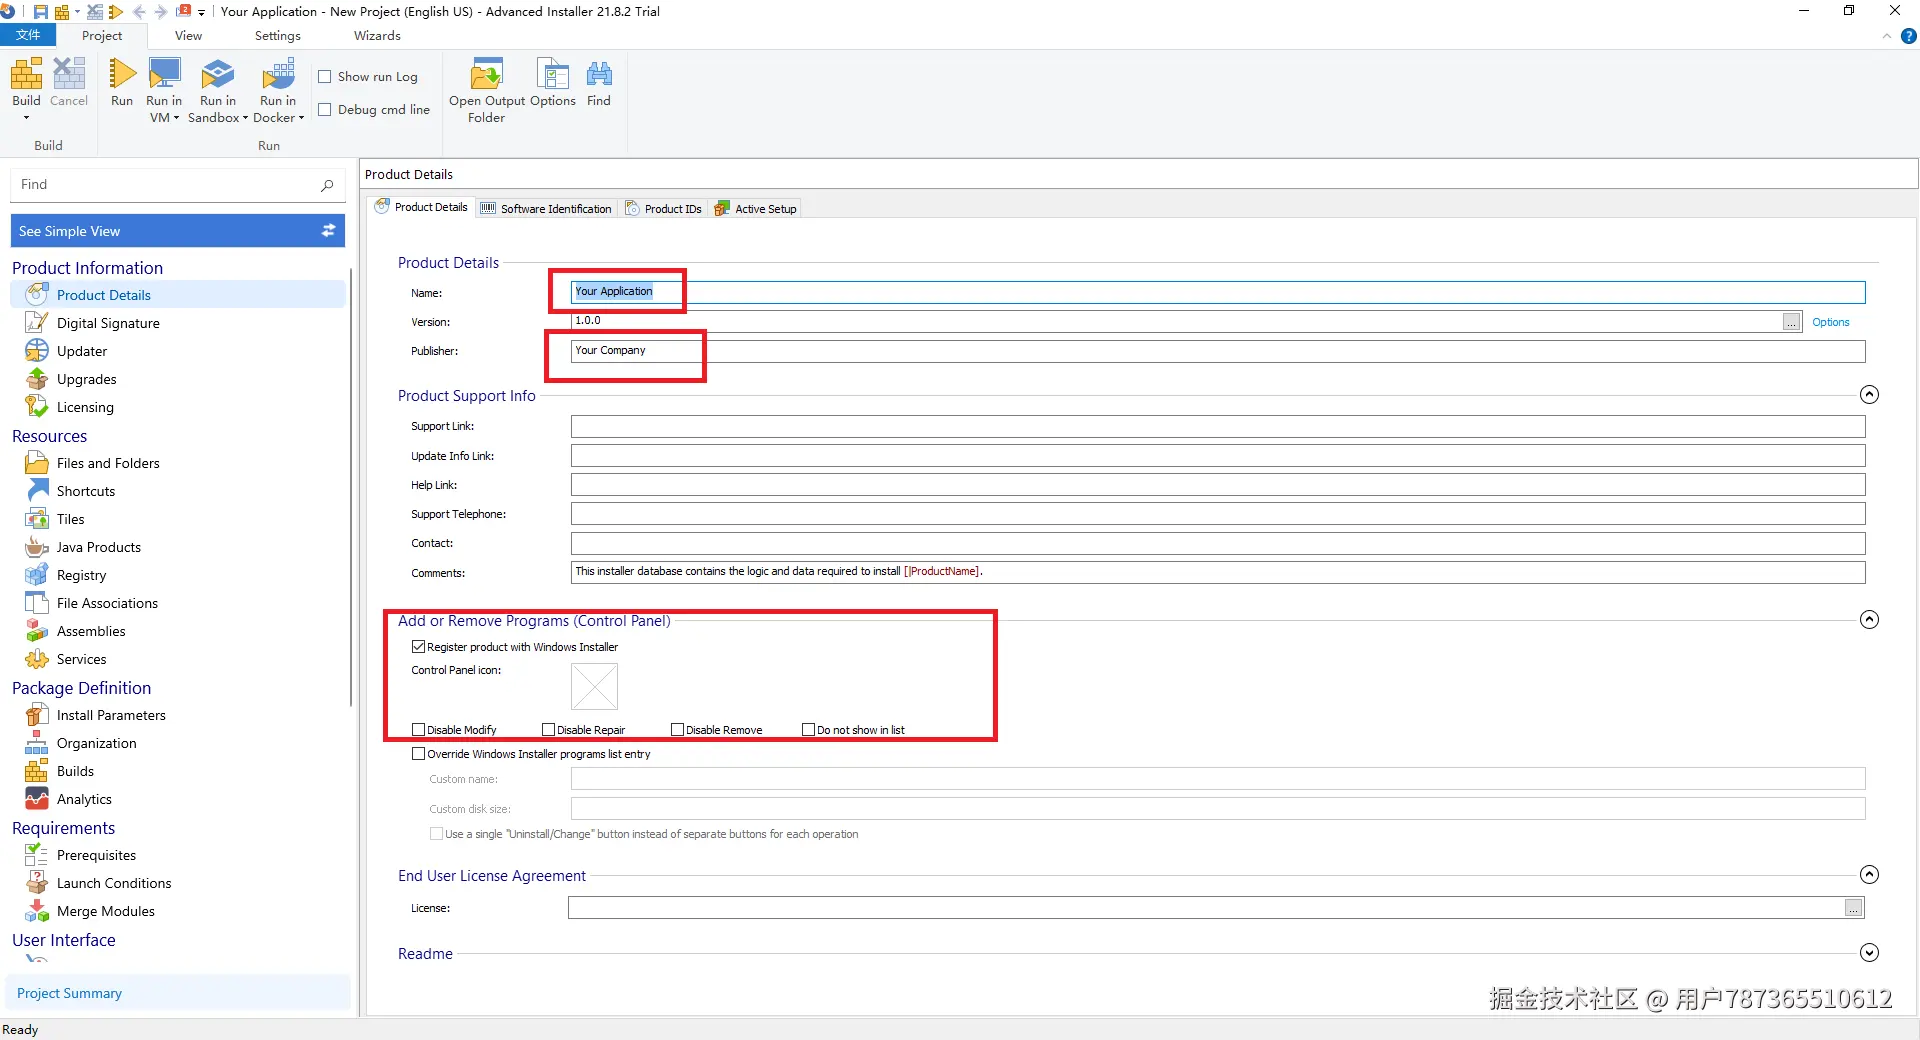Open the Active Setup tab
The height and width of the screenshot is (1040, 1920).
coord(756,208)
